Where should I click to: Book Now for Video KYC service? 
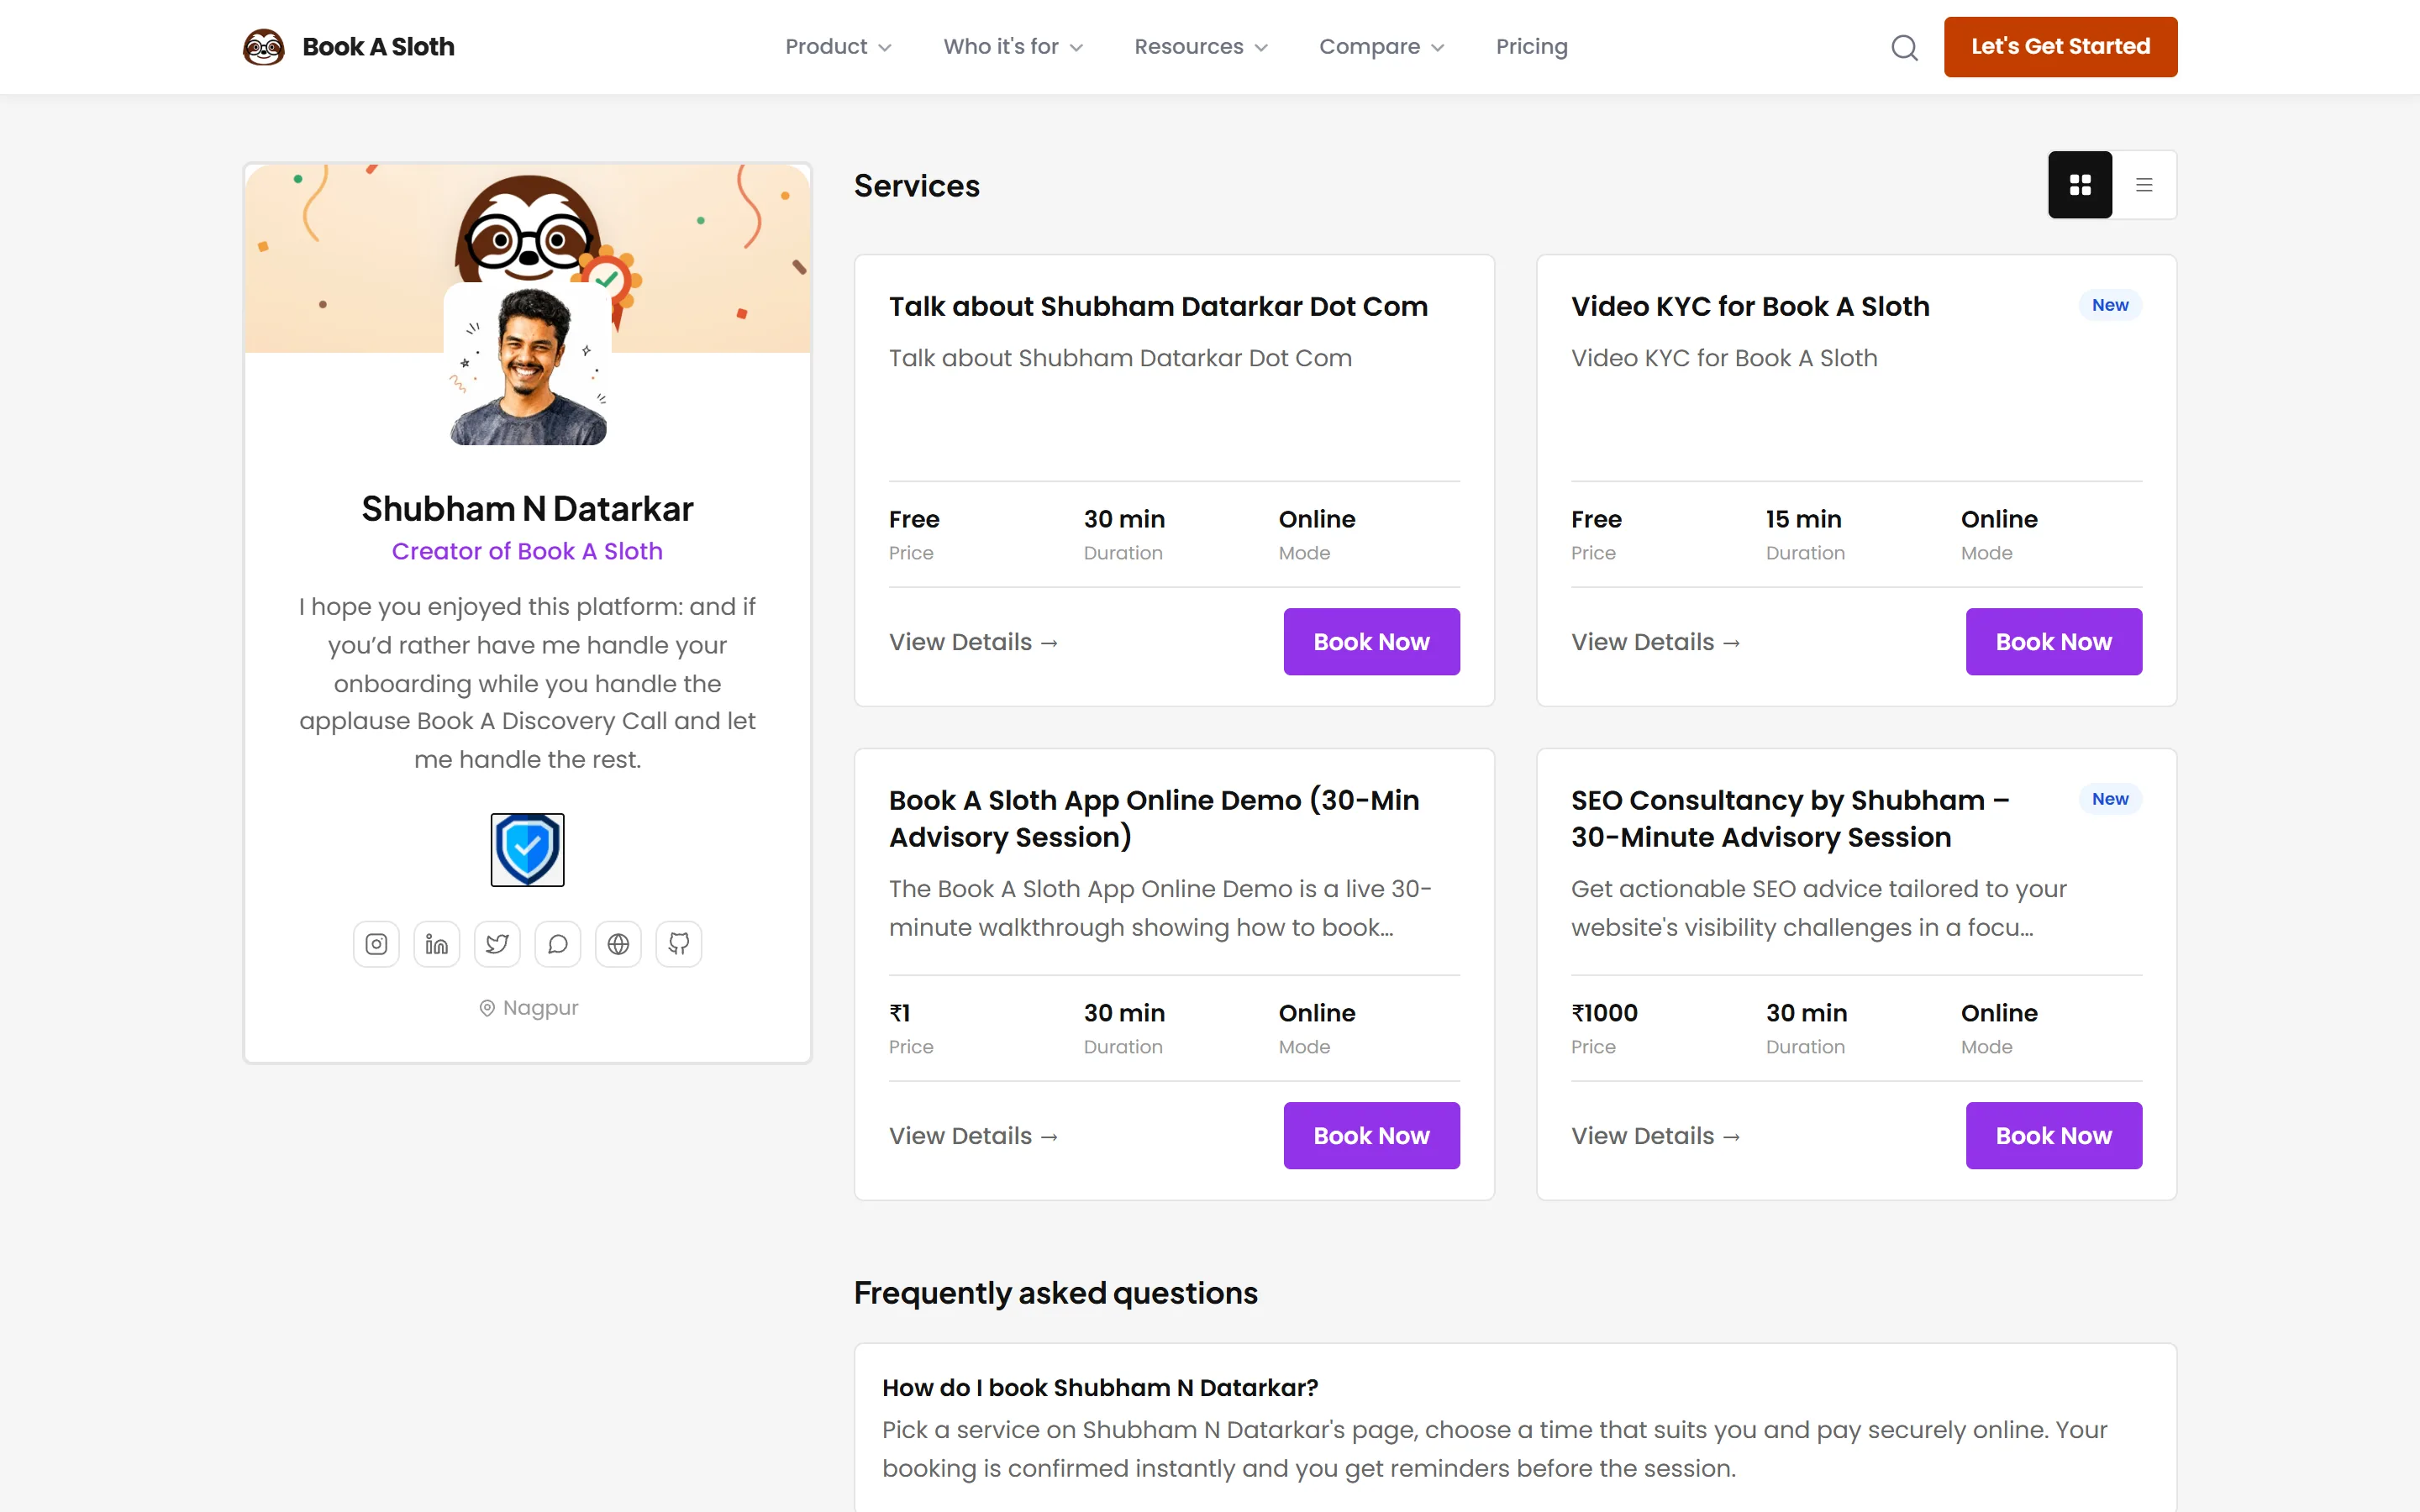pyautogui.click(x=2053, y=642)
